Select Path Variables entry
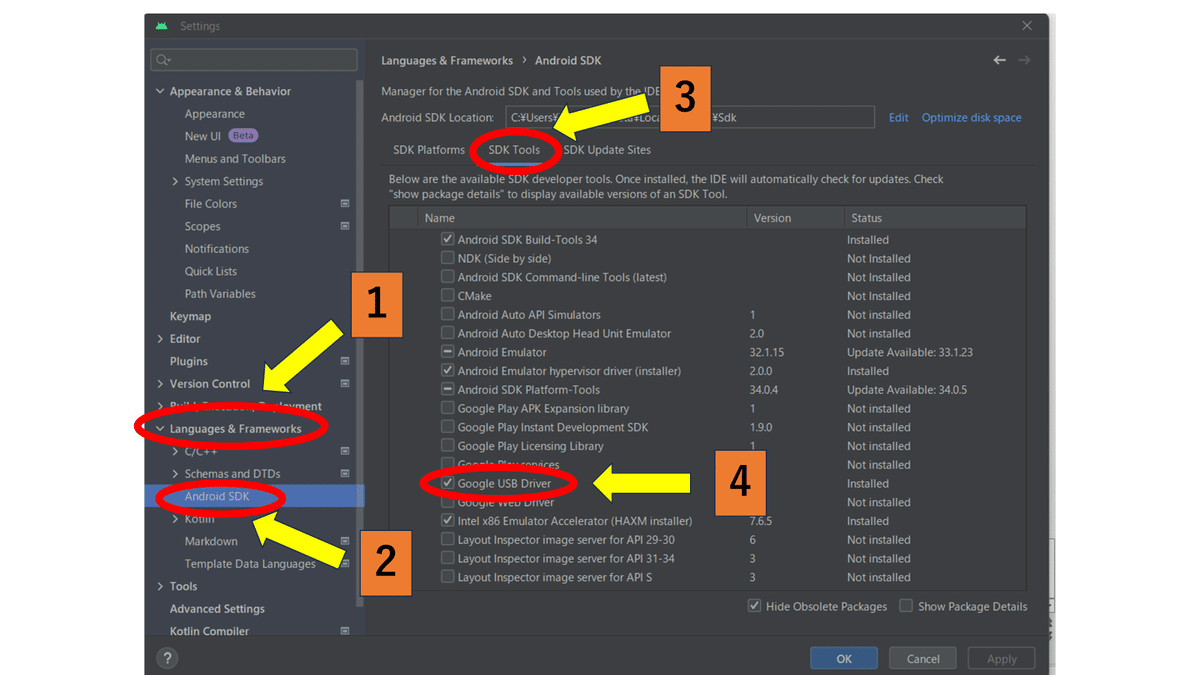 point(220,294)
